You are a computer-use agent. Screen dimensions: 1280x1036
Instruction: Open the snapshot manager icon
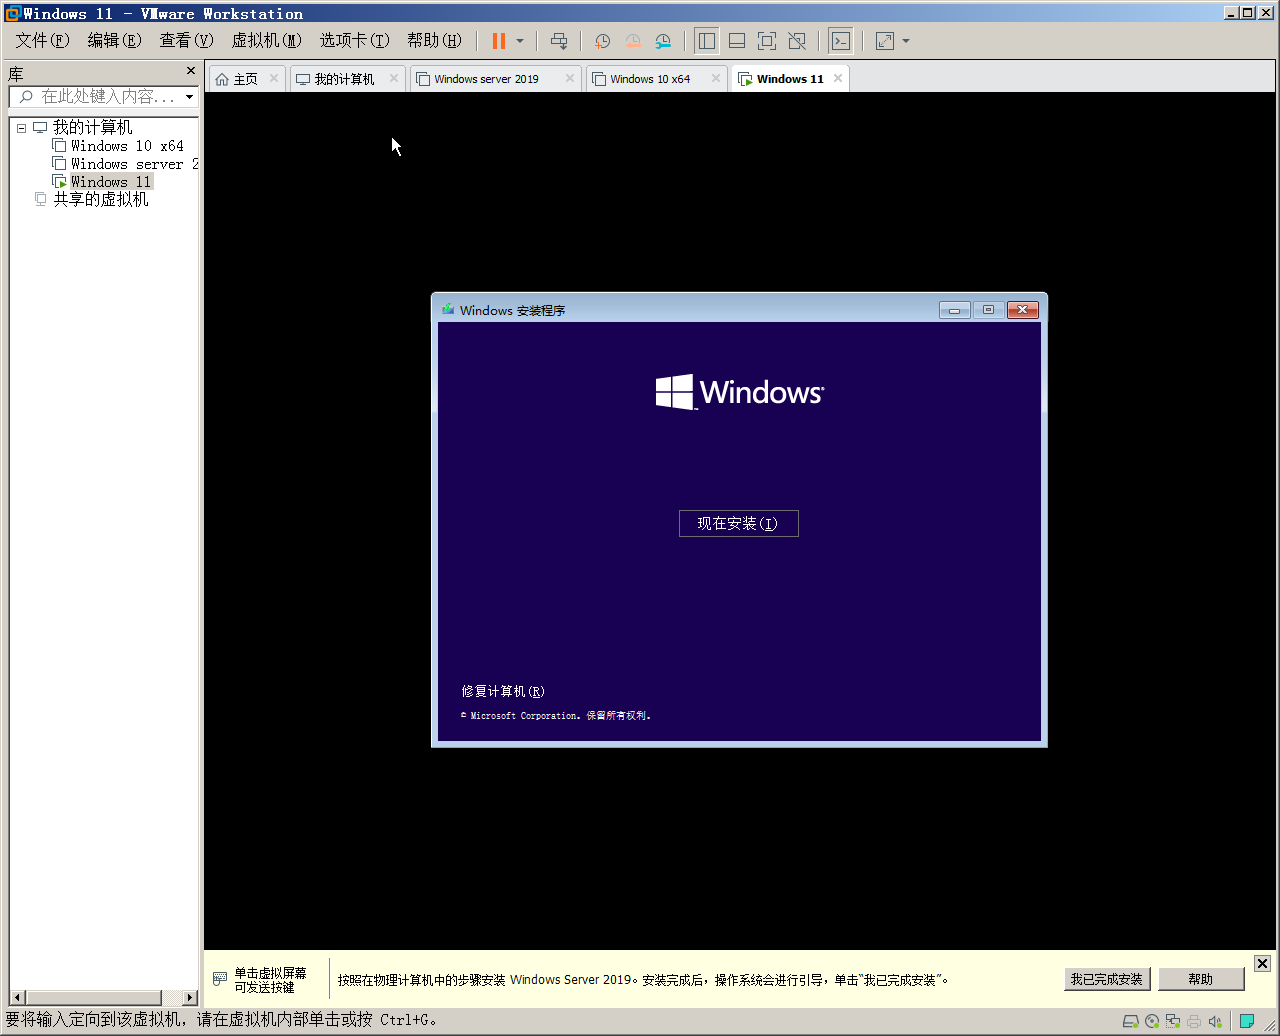coord(663,41)
